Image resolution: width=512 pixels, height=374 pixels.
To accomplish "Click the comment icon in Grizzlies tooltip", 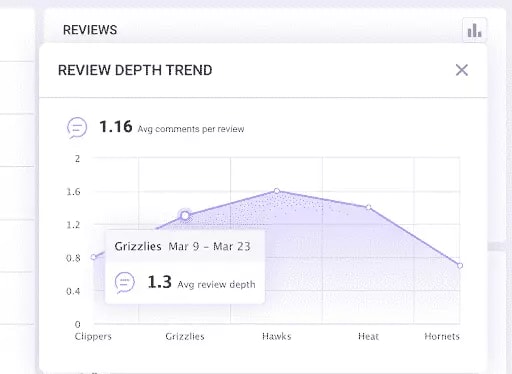I will 125,283.
